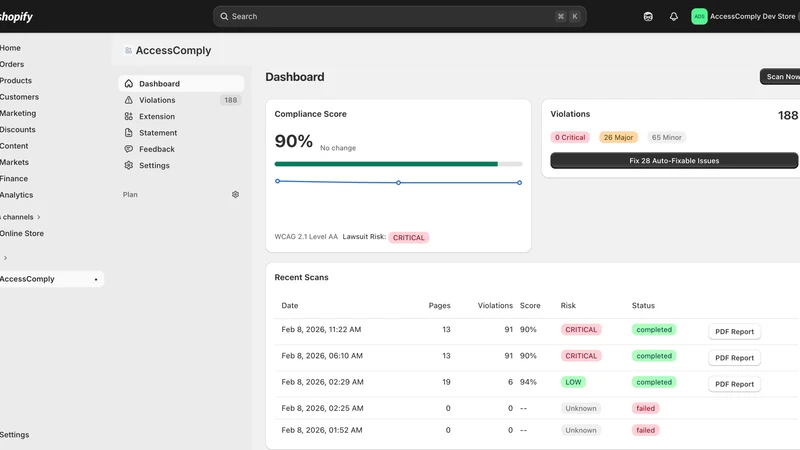Click the Extension blocks icon
The height and width of the screenshot is (450, 800).
[129, 116]
